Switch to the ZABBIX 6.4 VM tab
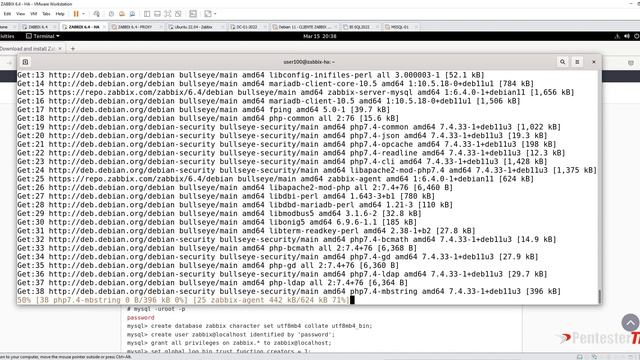The height and width of the screenshot is (360, 640). 38,27
